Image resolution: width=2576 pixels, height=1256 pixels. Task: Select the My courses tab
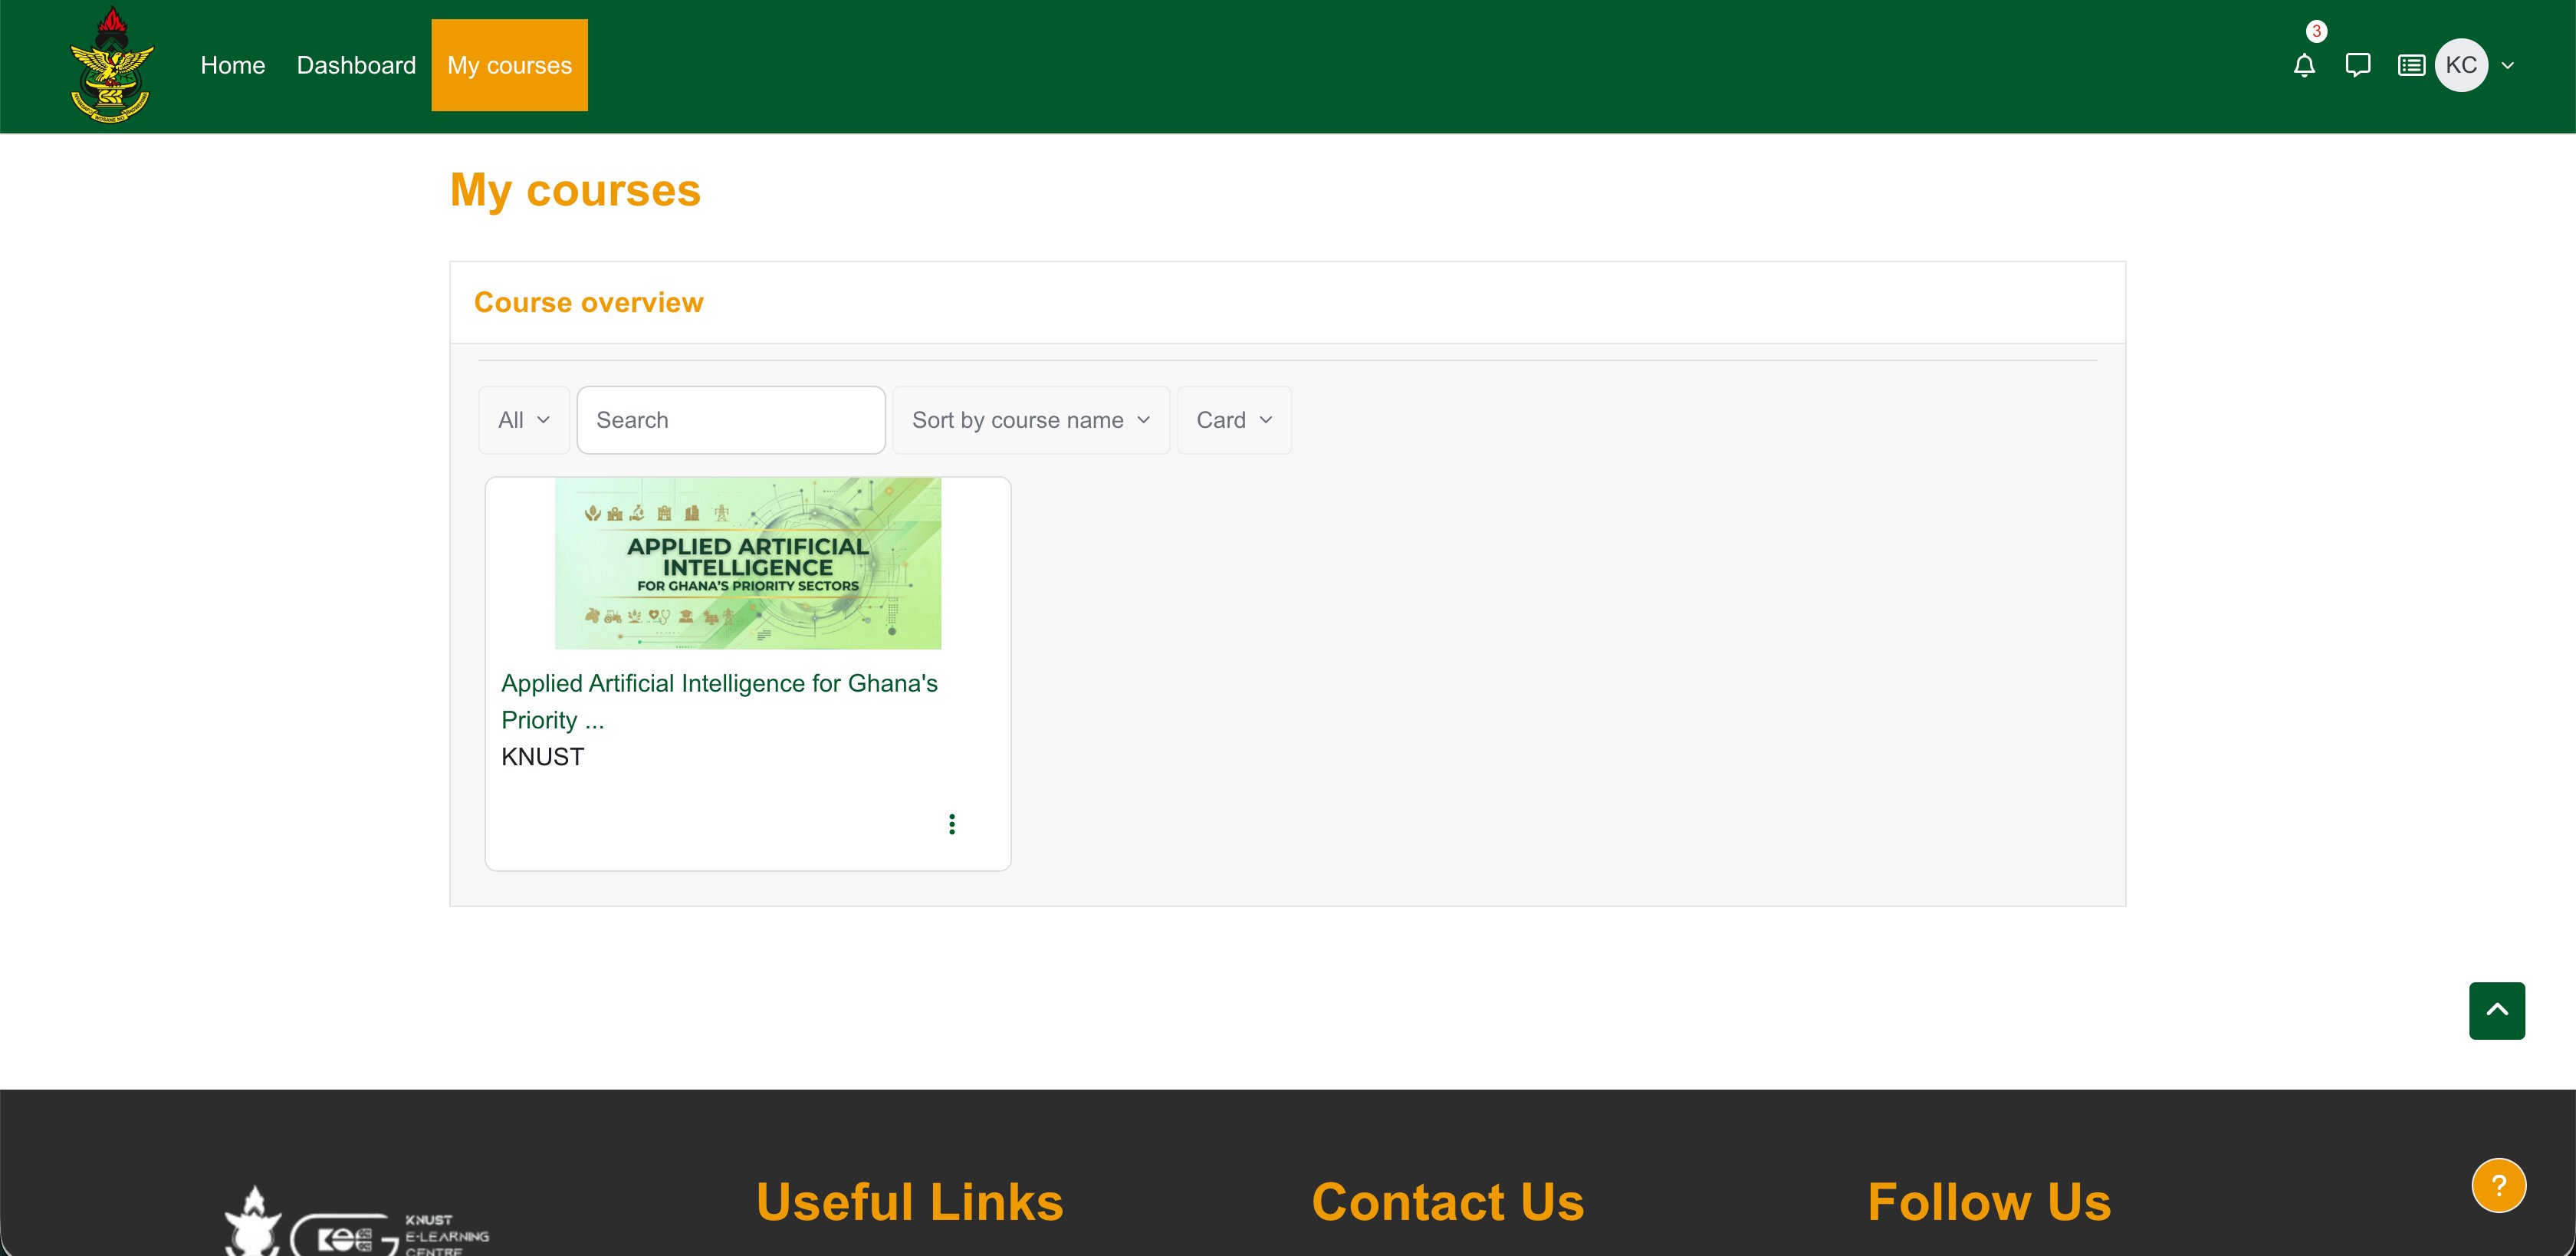point(509,65)
